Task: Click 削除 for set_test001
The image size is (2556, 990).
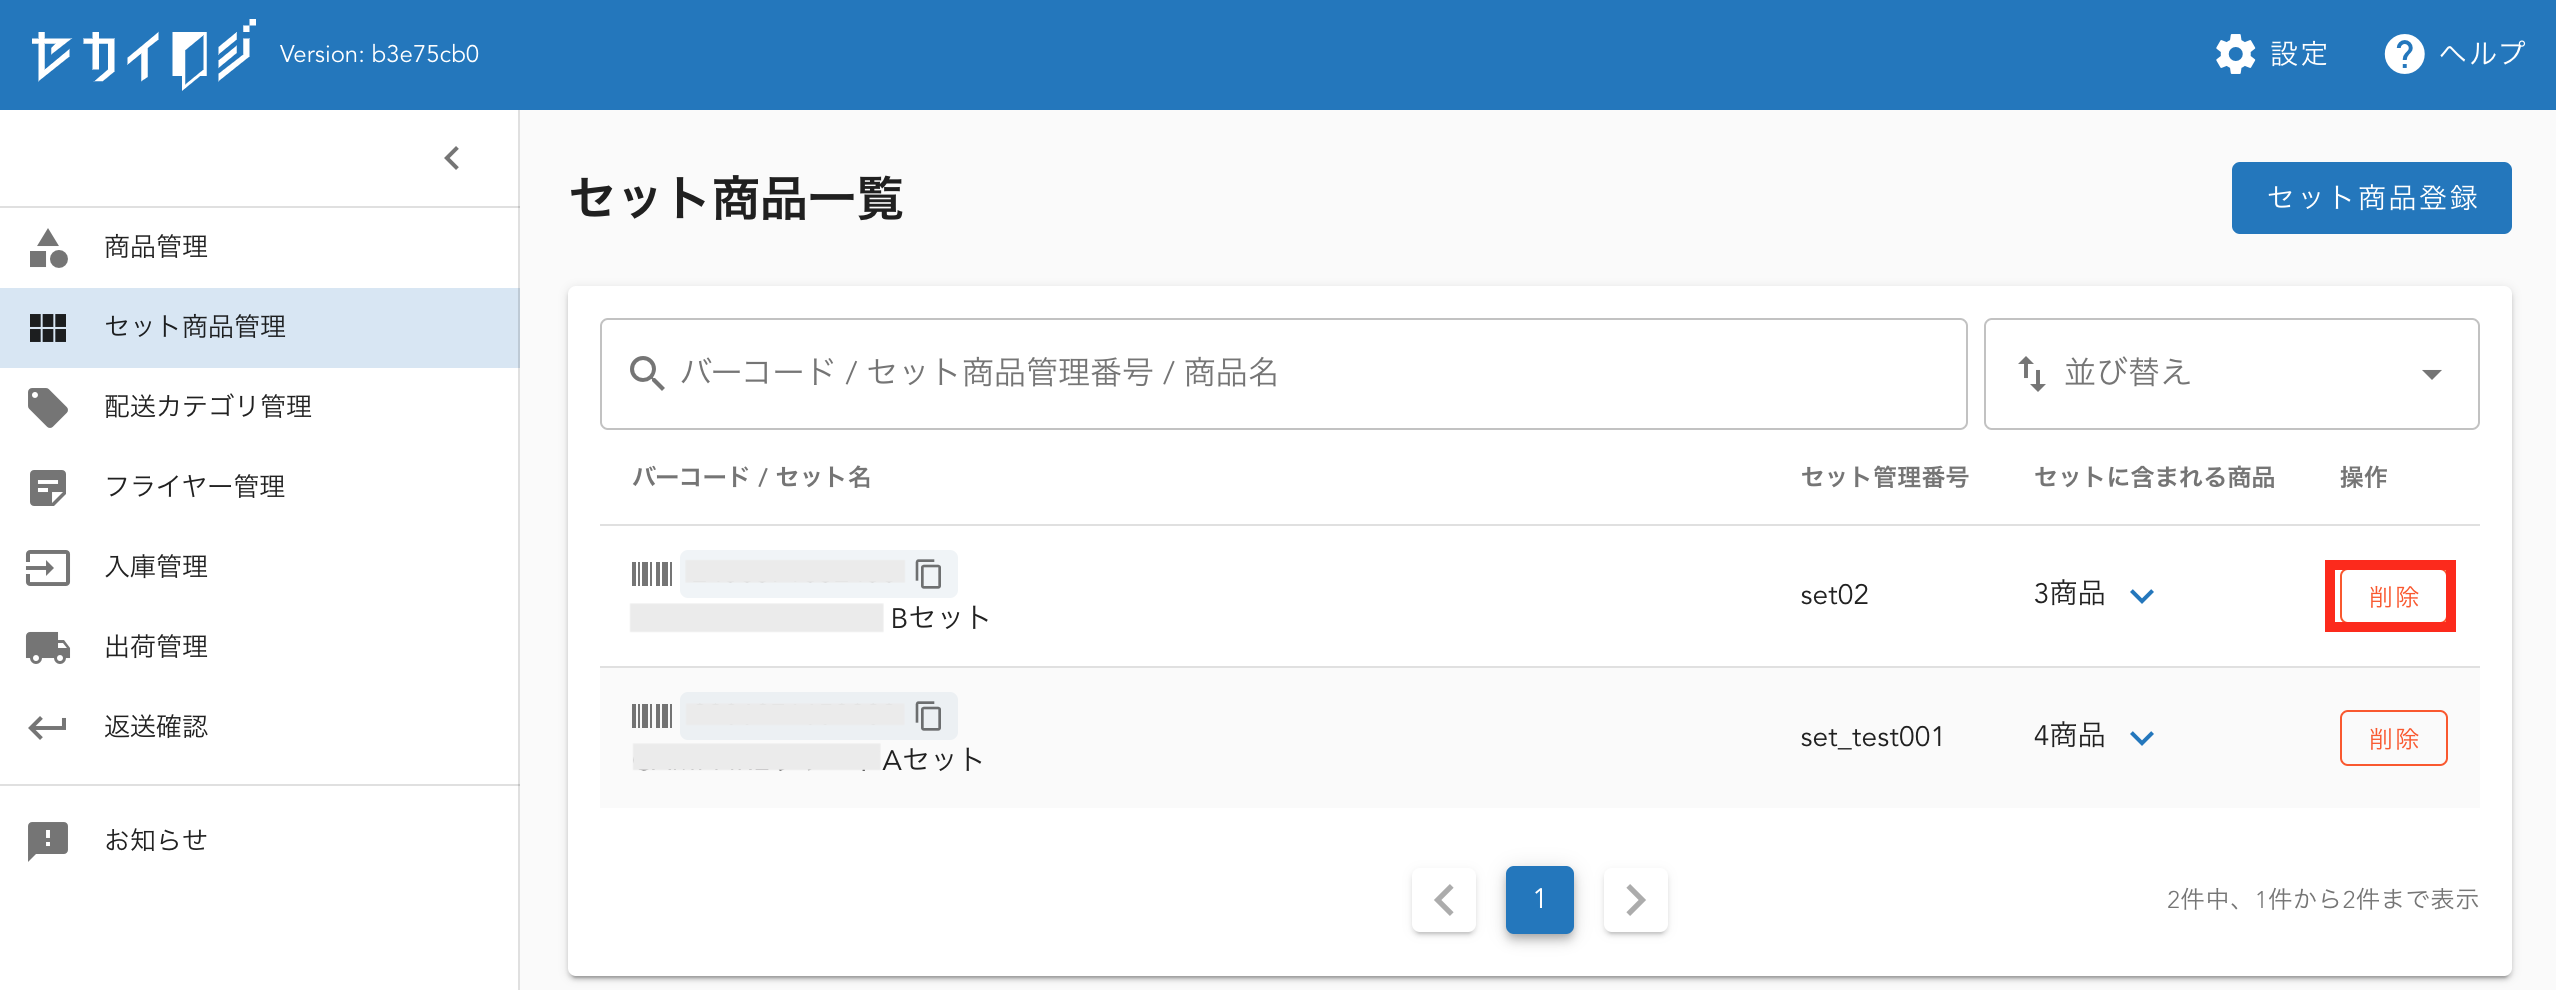Action: point(2392,739)
